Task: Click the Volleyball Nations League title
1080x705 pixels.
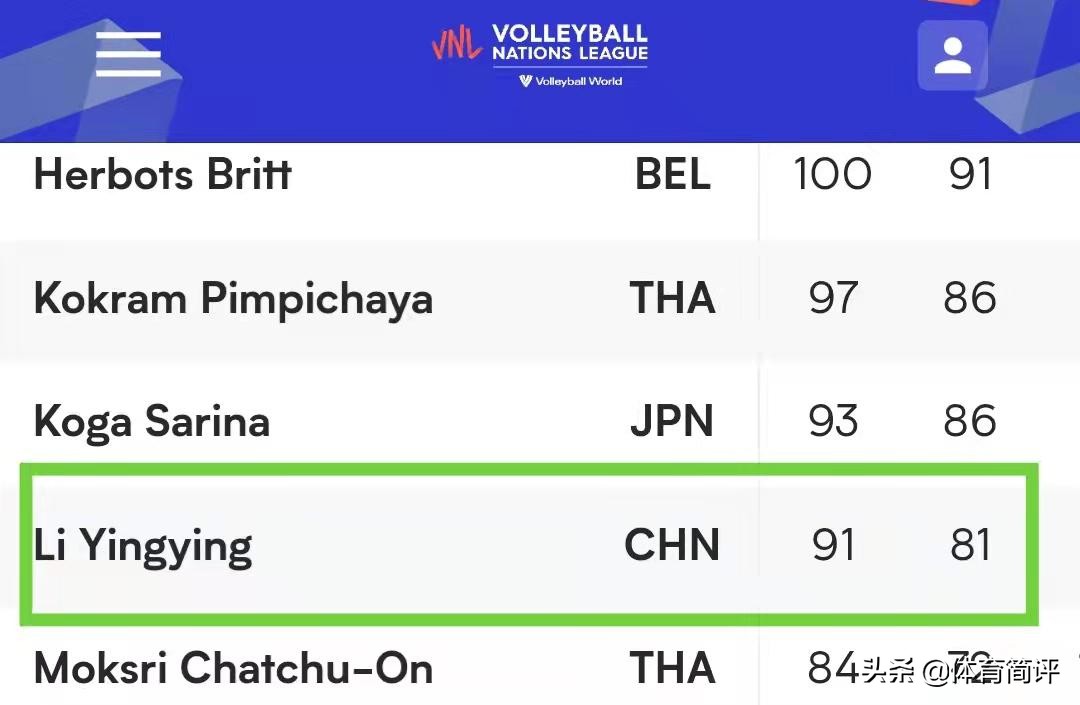Action: (x=569, y=43)
